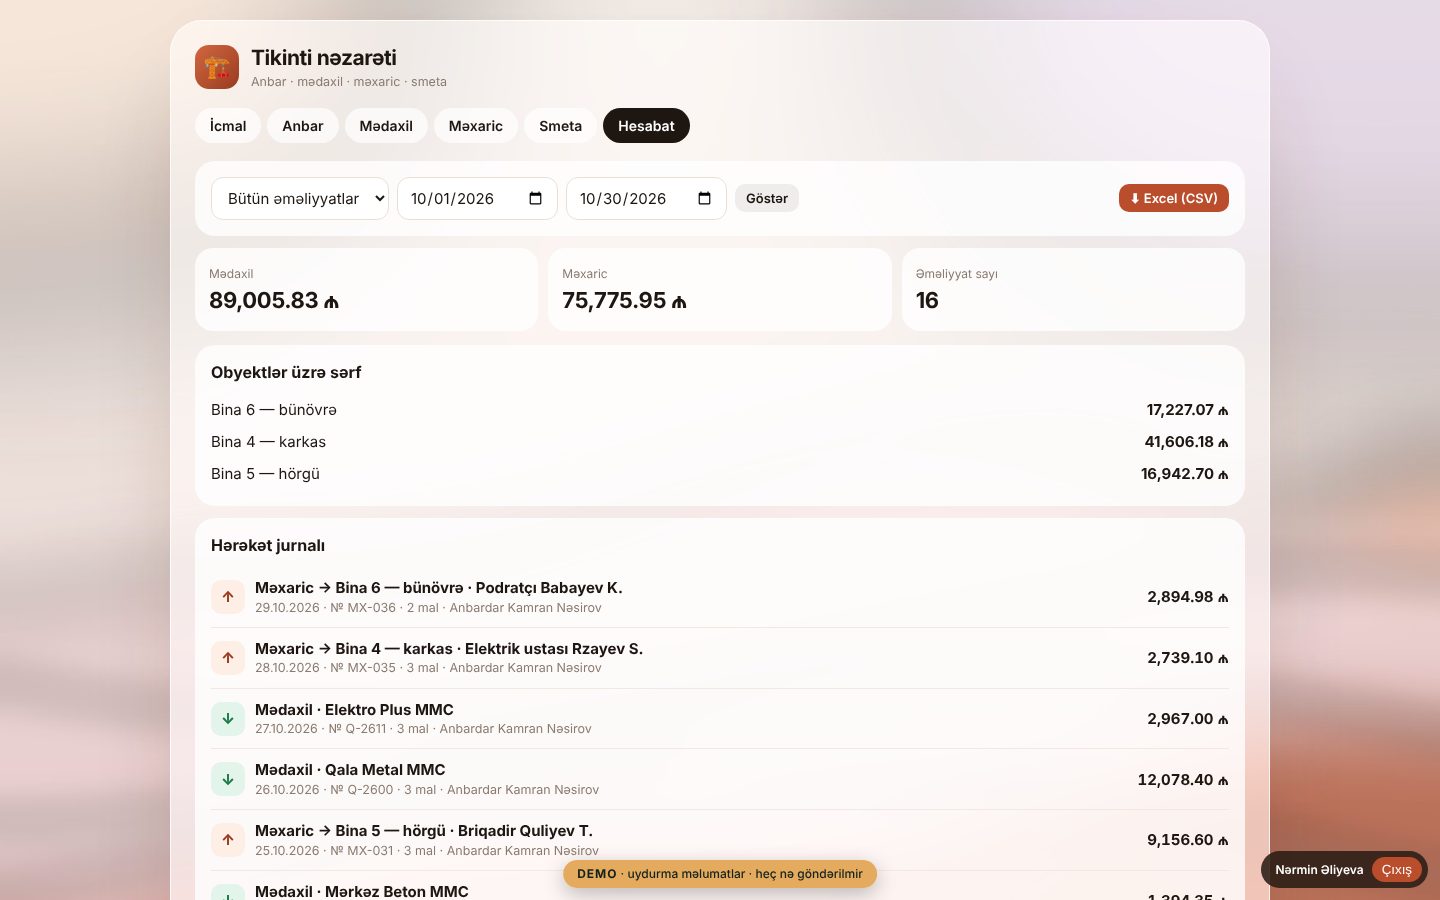Go to the Mədaxil tab
Image resolution: width=1440 pixels, height=900 pixels.
(386, 126)
